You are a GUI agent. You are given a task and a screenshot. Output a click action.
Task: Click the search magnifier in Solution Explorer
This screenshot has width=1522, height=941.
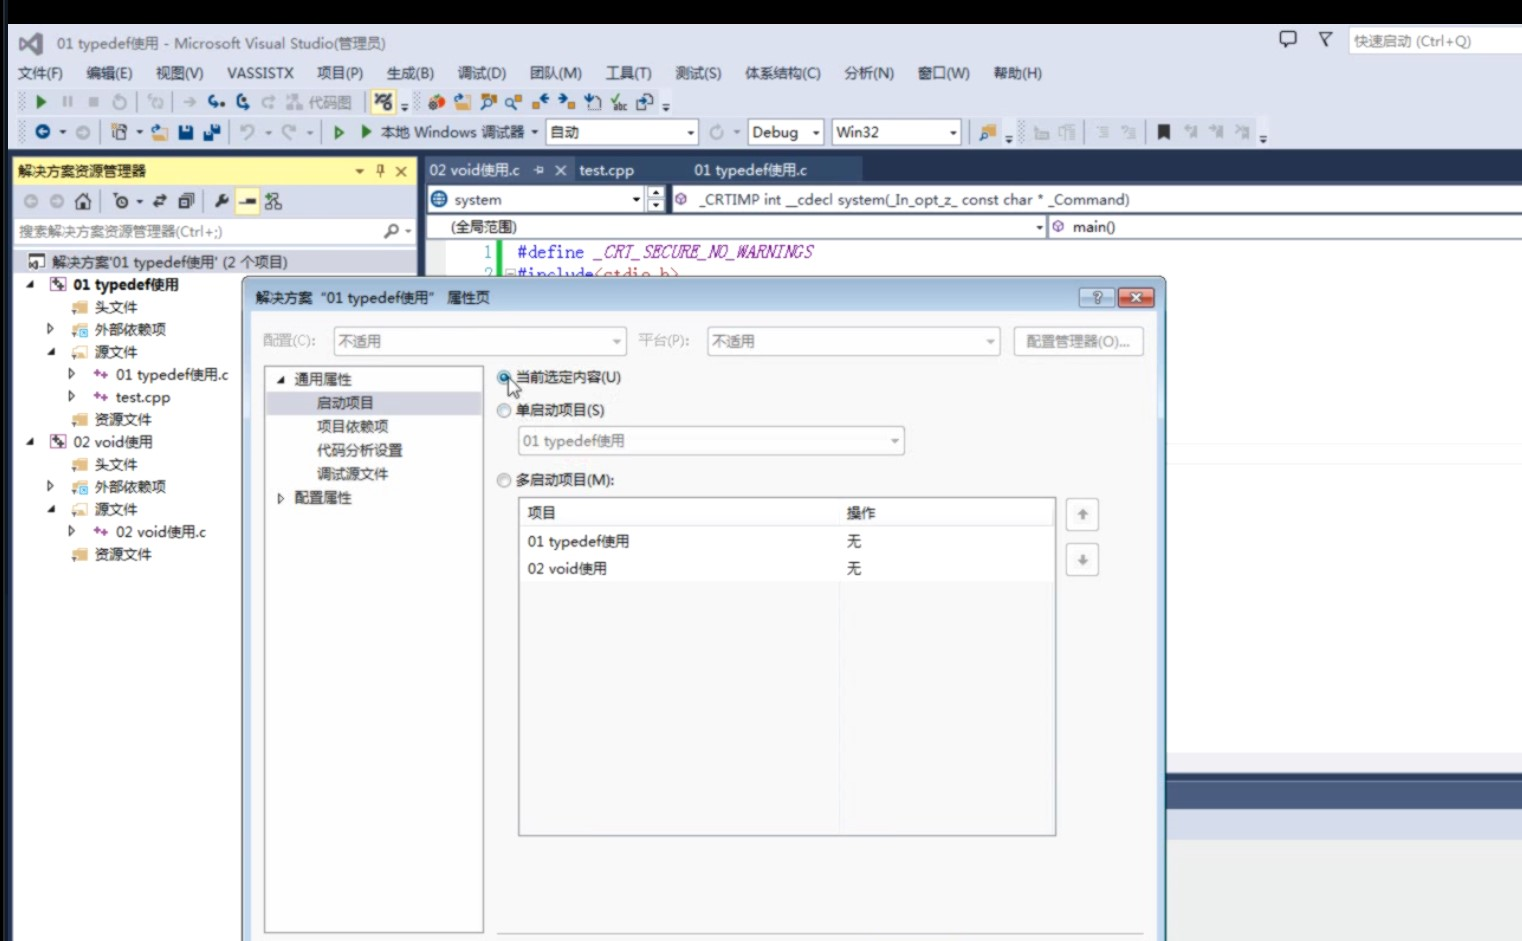(391, 231)
